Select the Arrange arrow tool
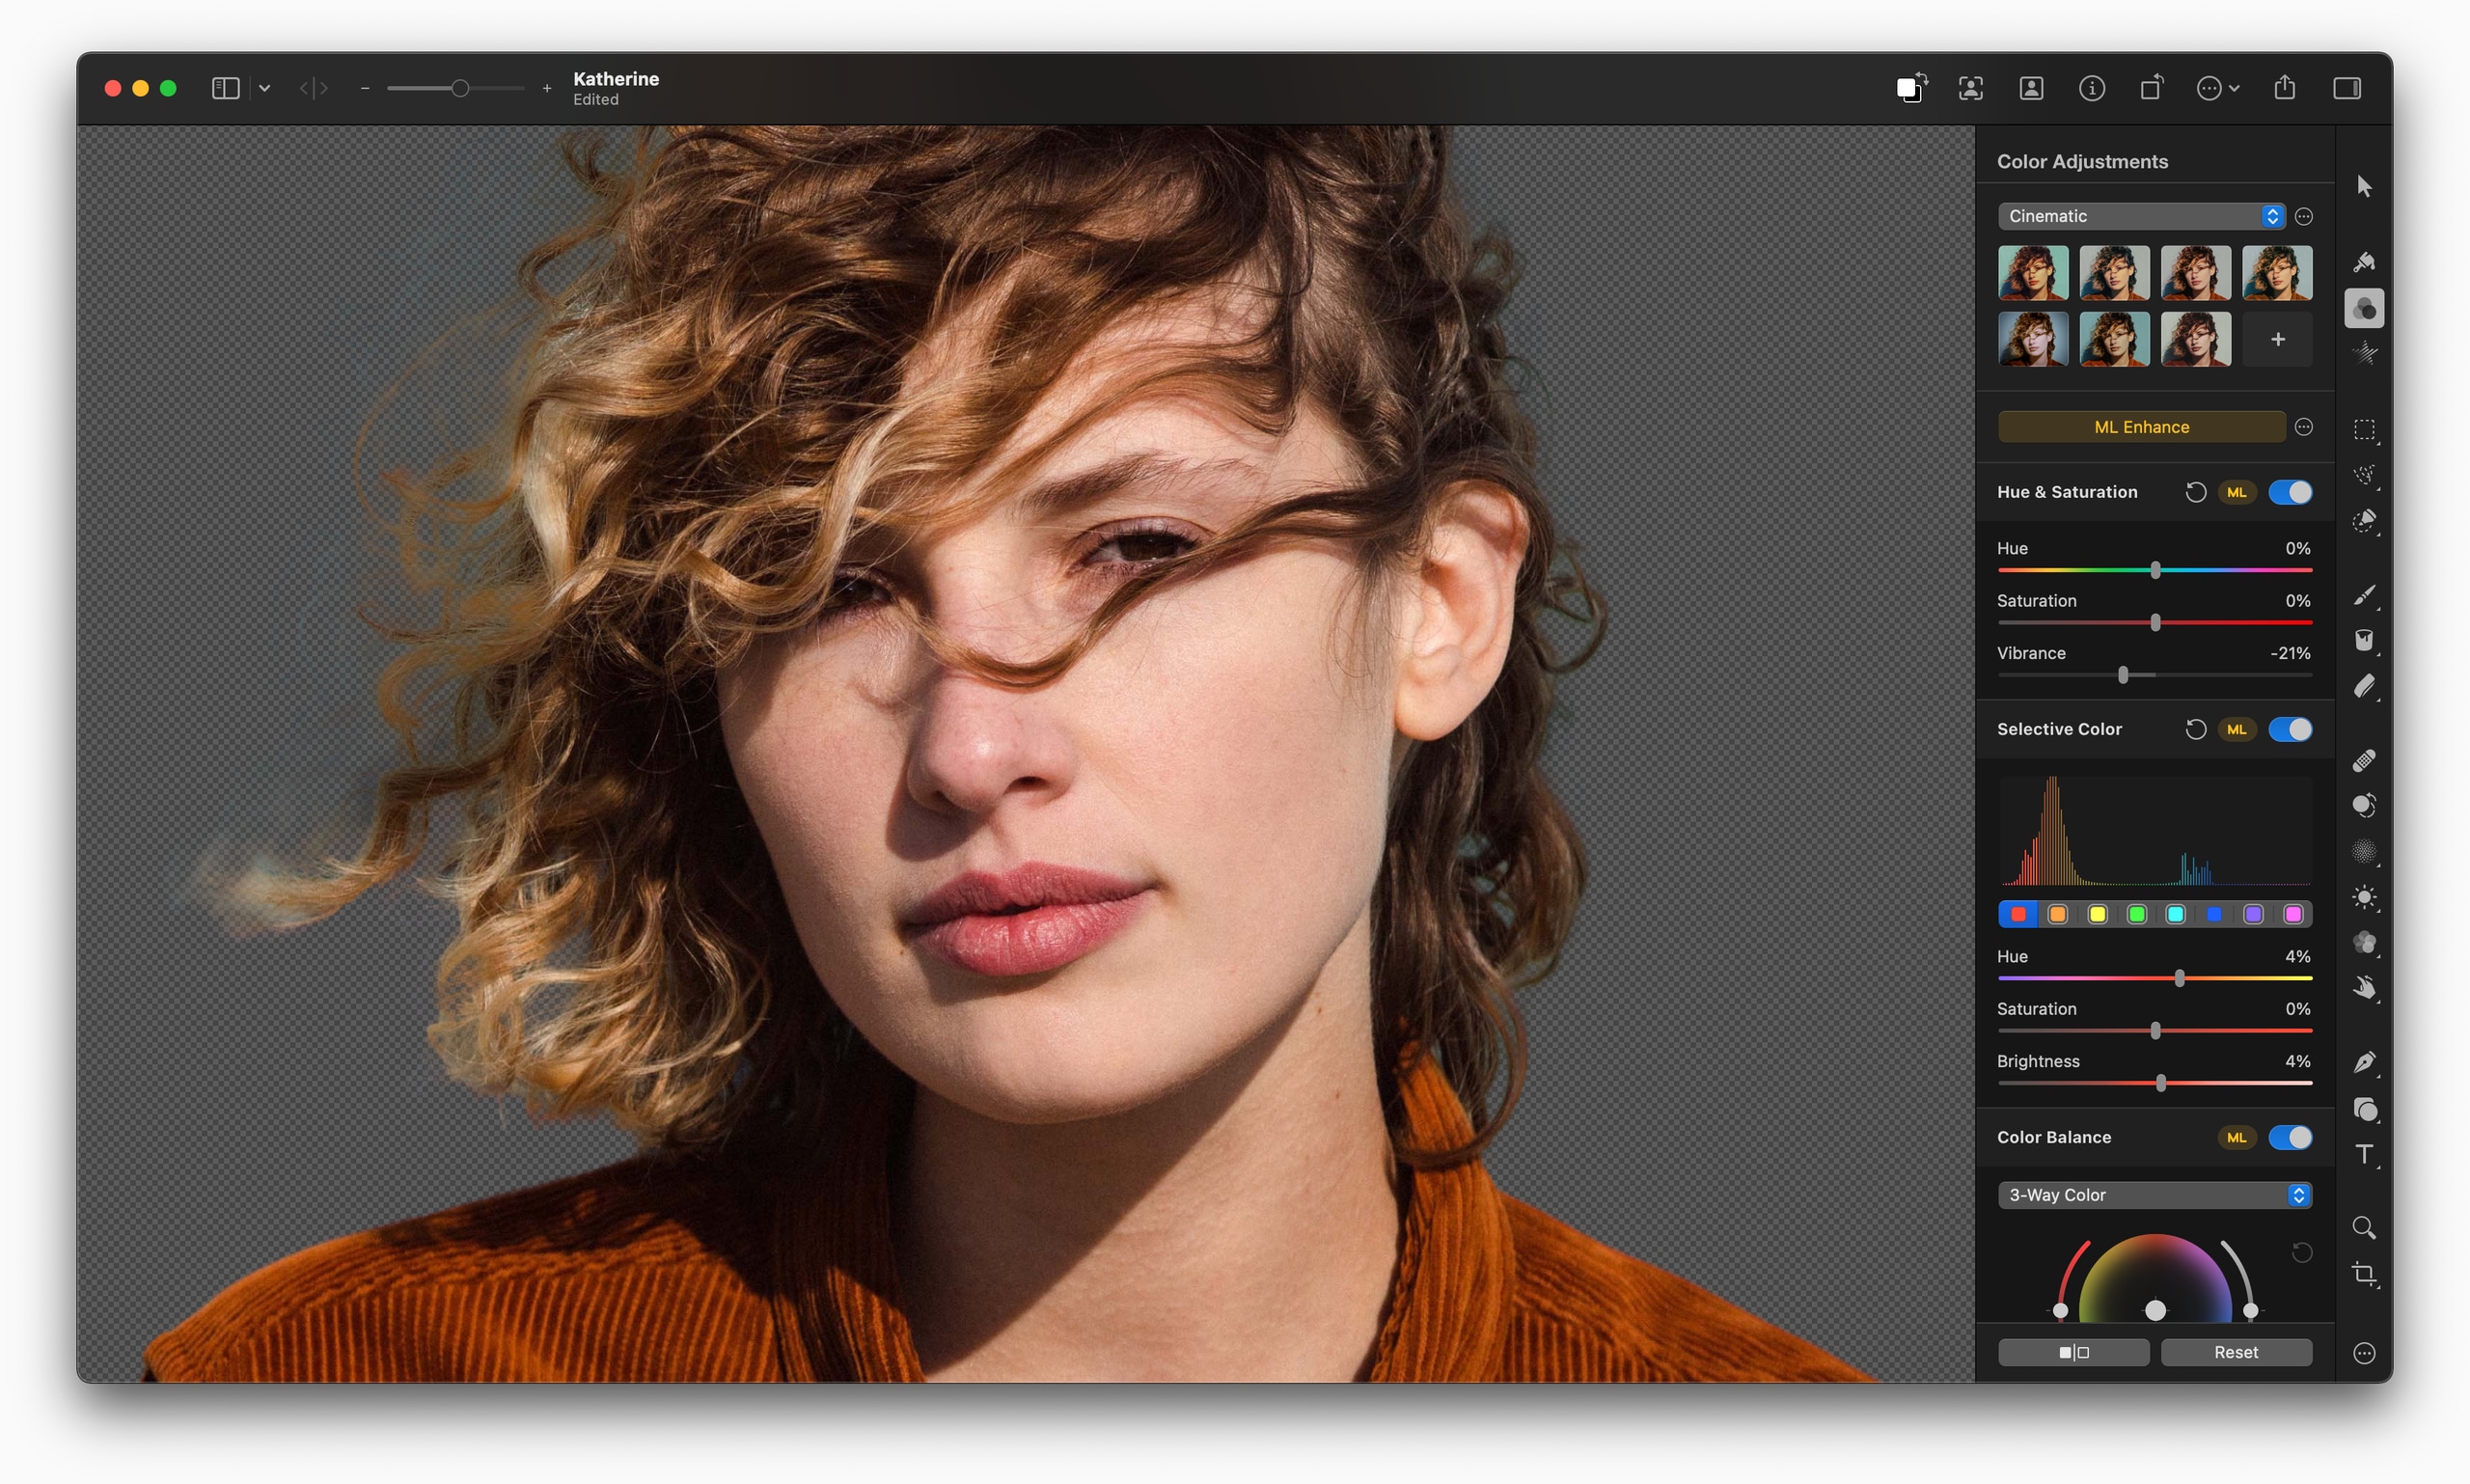 tap(2363, 187)
